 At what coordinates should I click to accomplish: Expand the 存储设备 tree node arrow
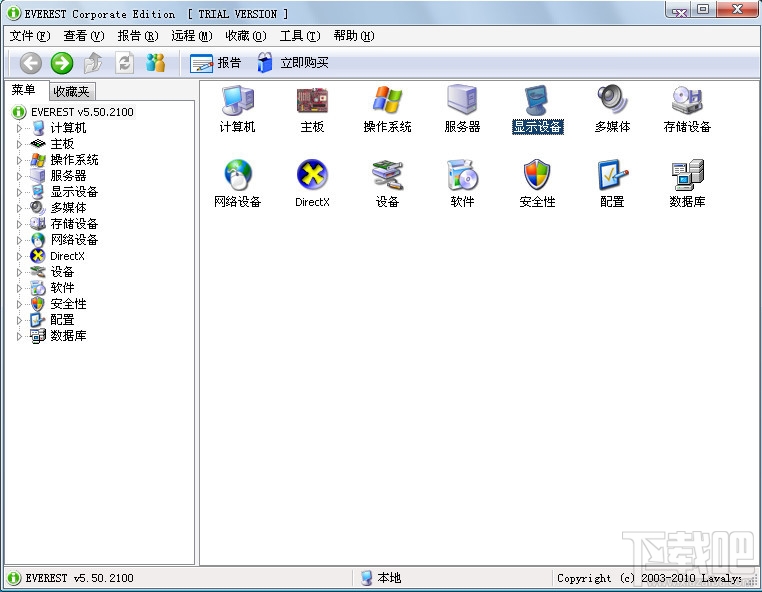pyautogui.click(x=19, y=225)
